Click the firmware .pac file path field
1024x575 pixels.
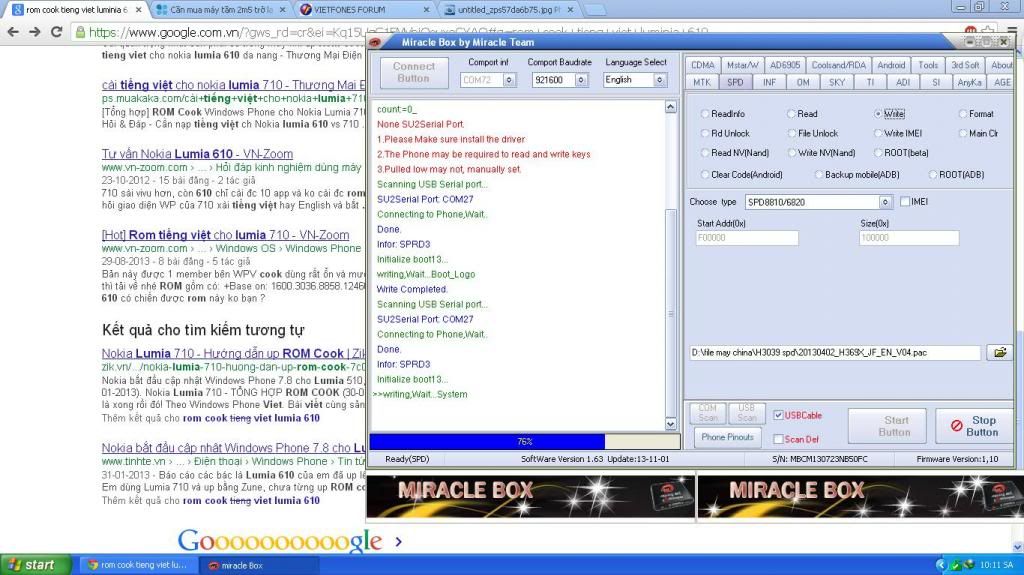pos(835,353)
